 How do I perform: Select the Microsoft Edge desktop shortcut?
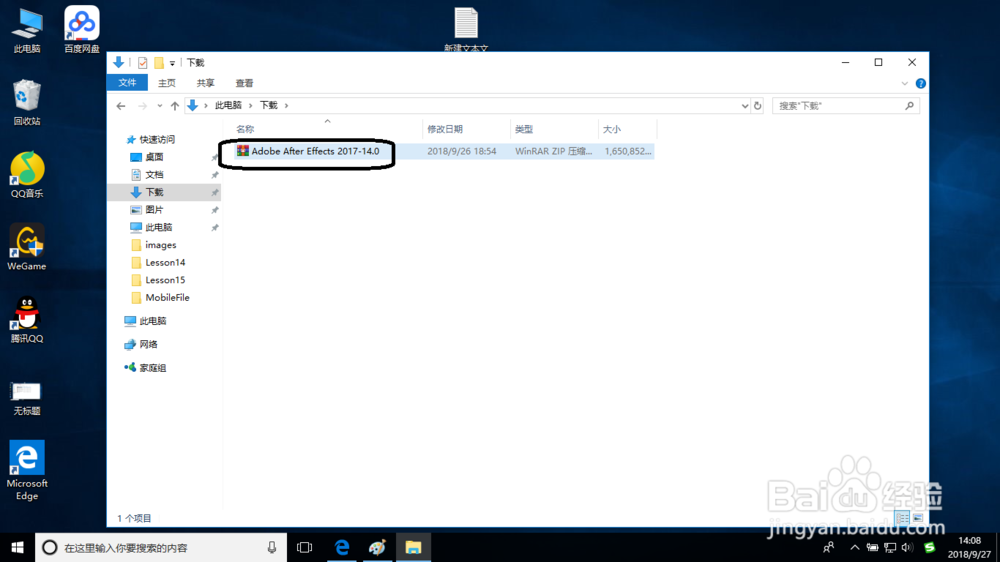click(x=27, y=470)
